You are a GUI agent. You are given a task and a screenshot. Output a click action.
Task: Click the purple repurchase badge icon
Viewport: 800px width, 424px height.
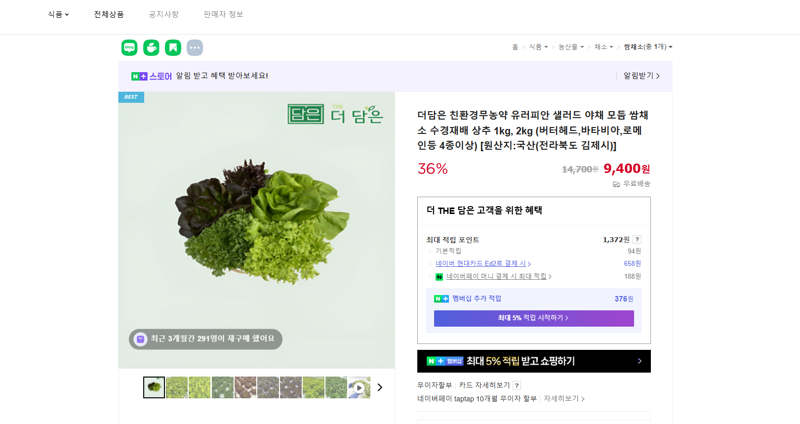pyautogui.click(x=140, y=339)
